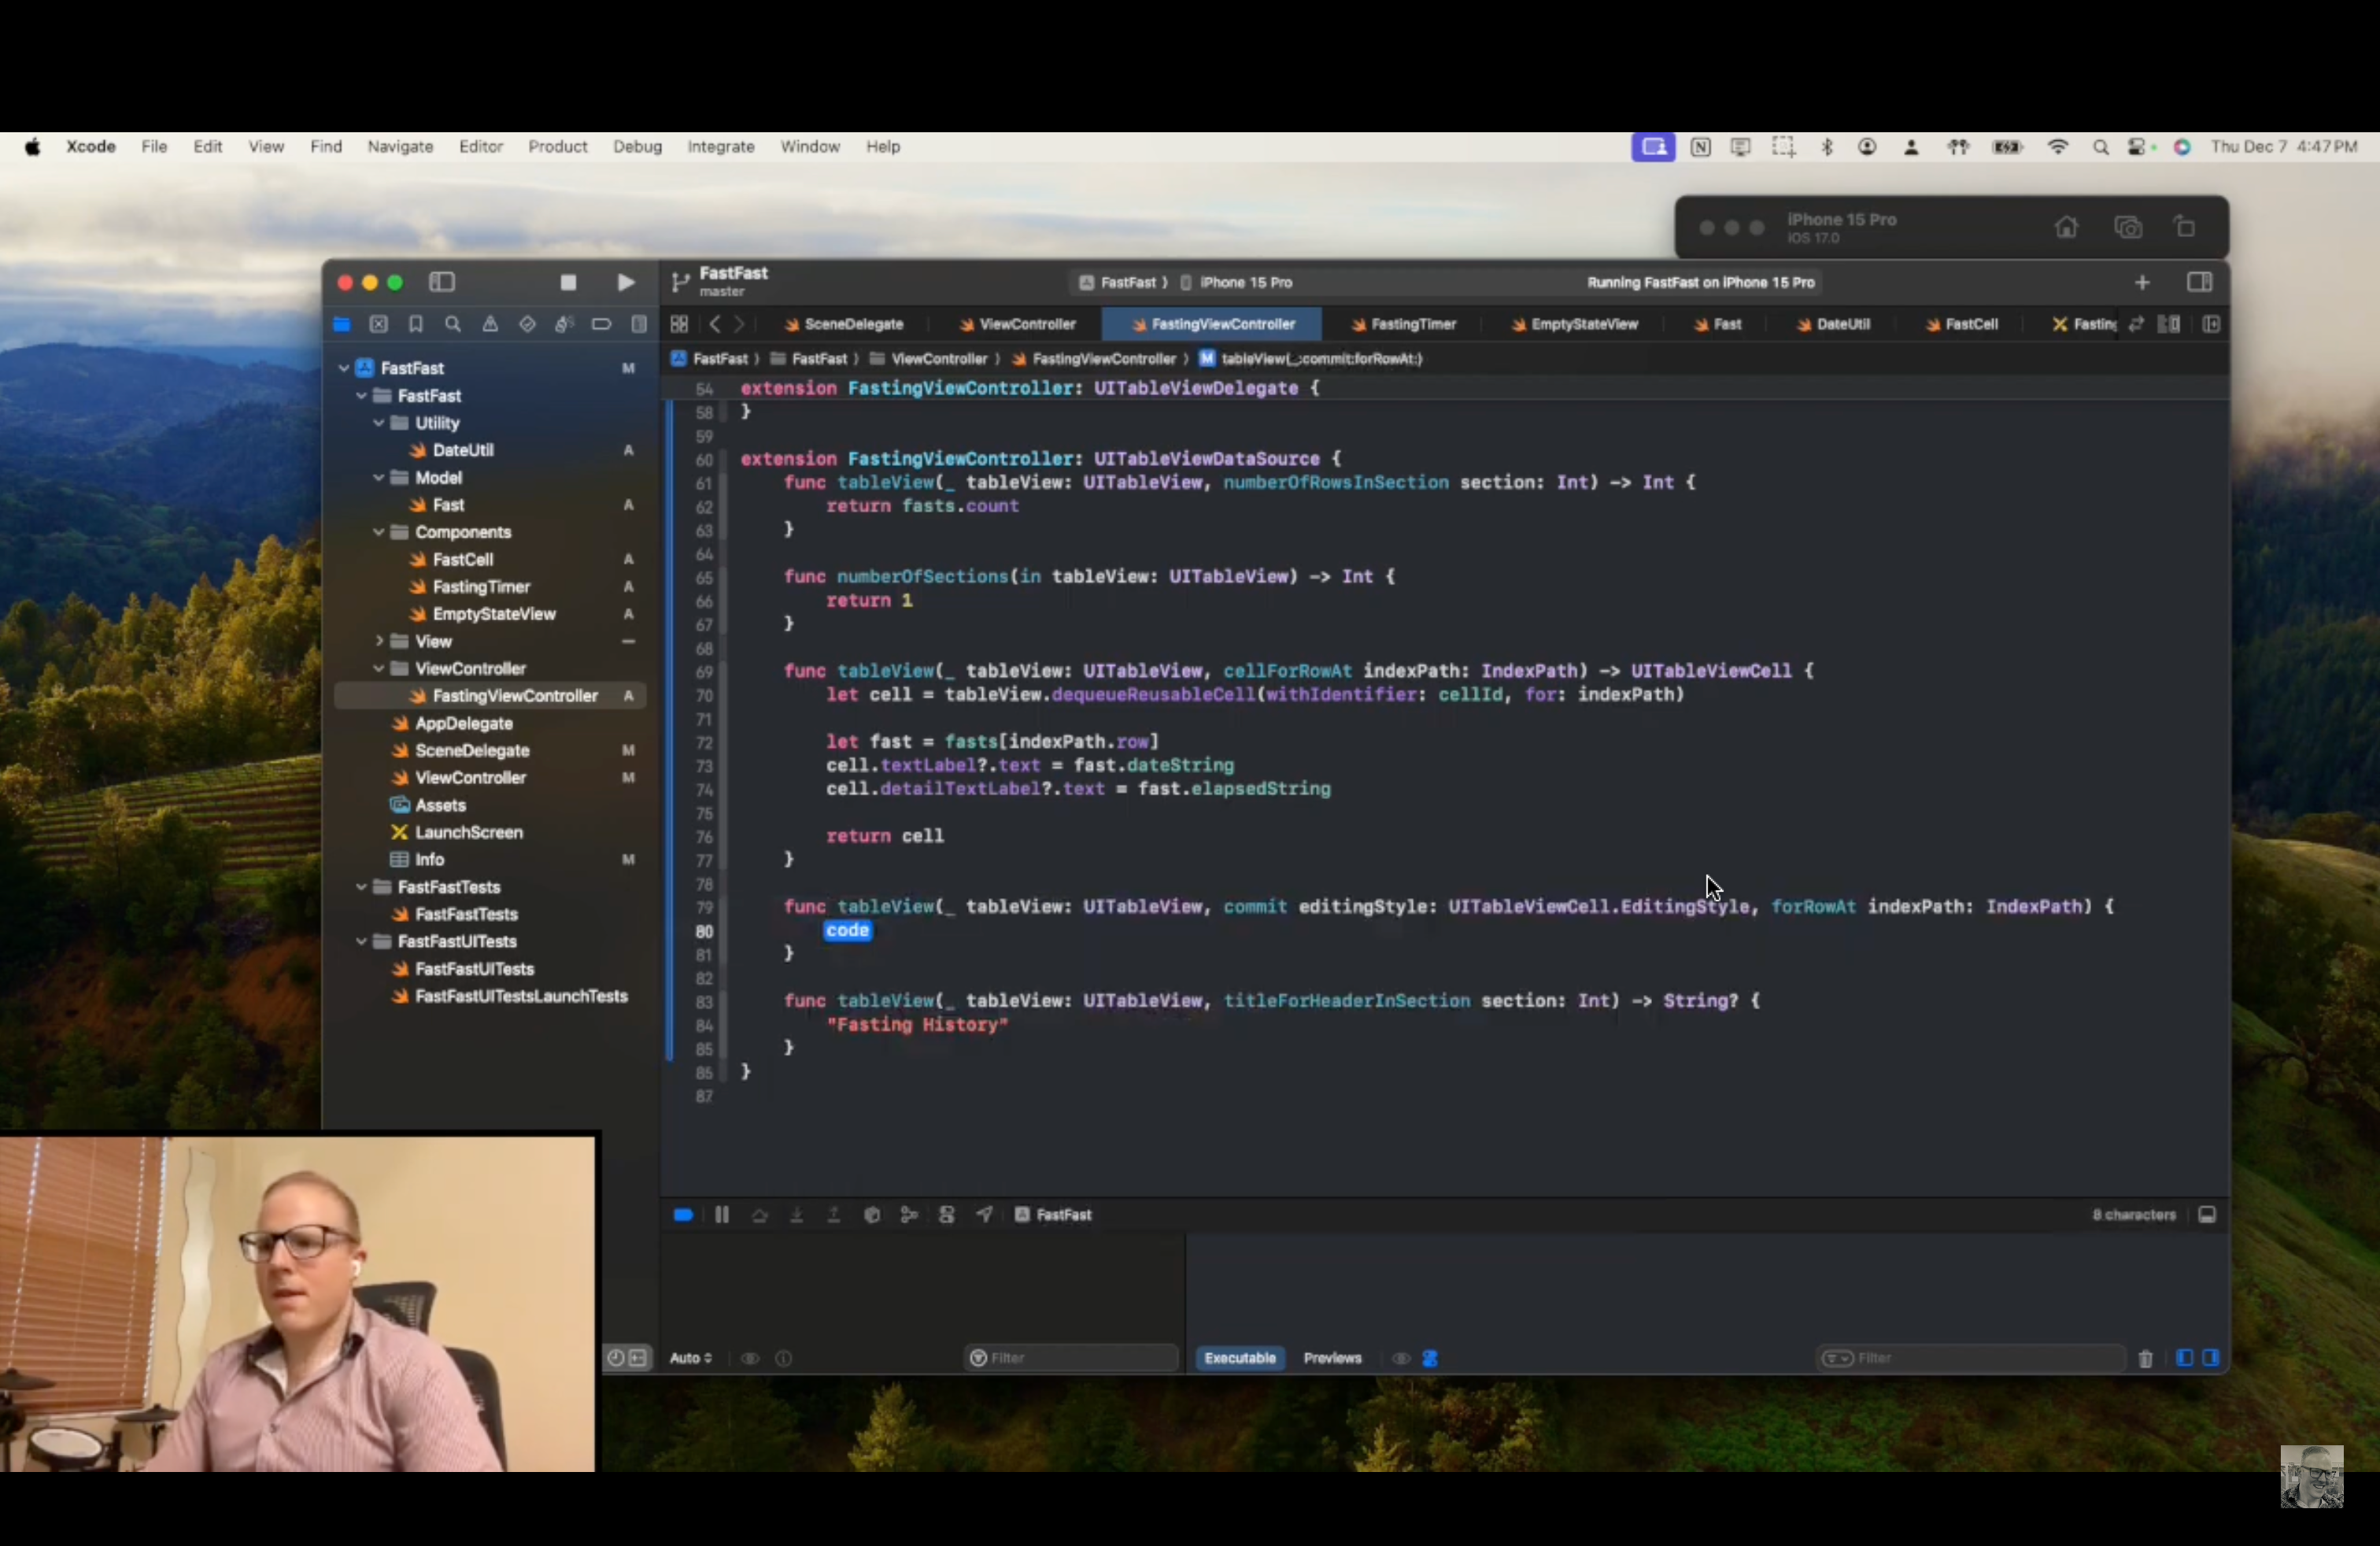Switch to the FastingTimer tab
This screenshot has height=1546, width=2380.
tap(1403, 324)
